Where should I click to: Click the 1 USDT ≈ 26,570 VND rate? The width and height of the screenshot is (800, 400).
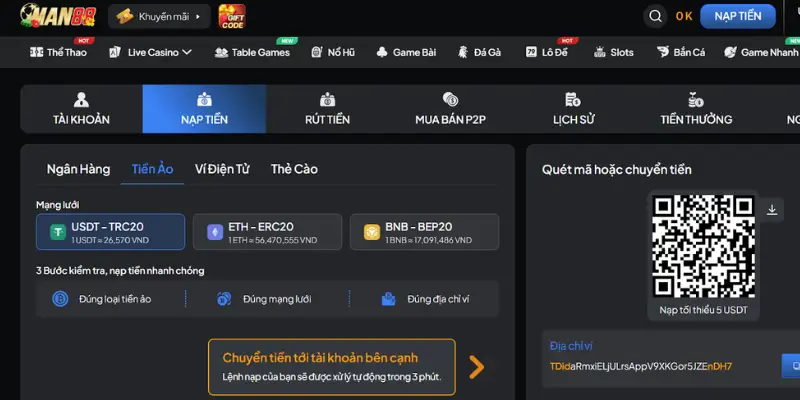(110, 240)
